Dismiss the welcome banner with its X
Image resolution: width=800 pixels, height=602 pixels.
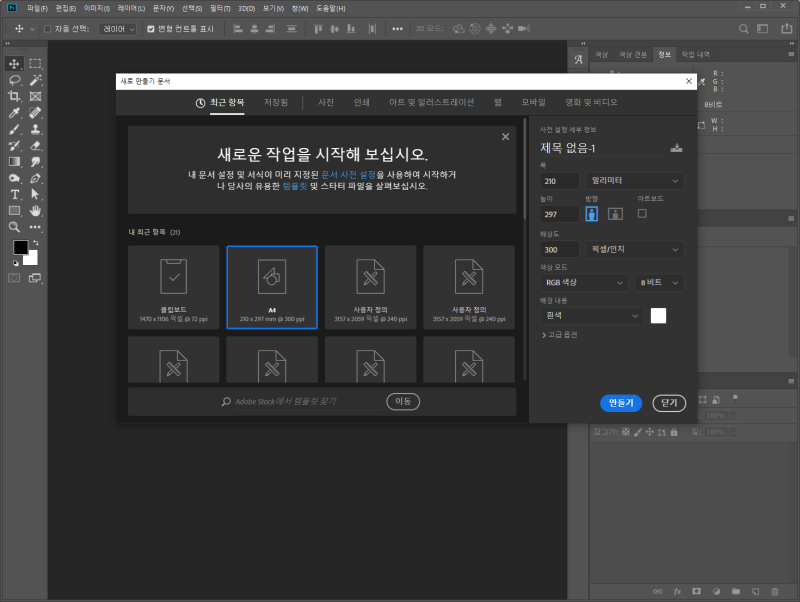(505, 137)
